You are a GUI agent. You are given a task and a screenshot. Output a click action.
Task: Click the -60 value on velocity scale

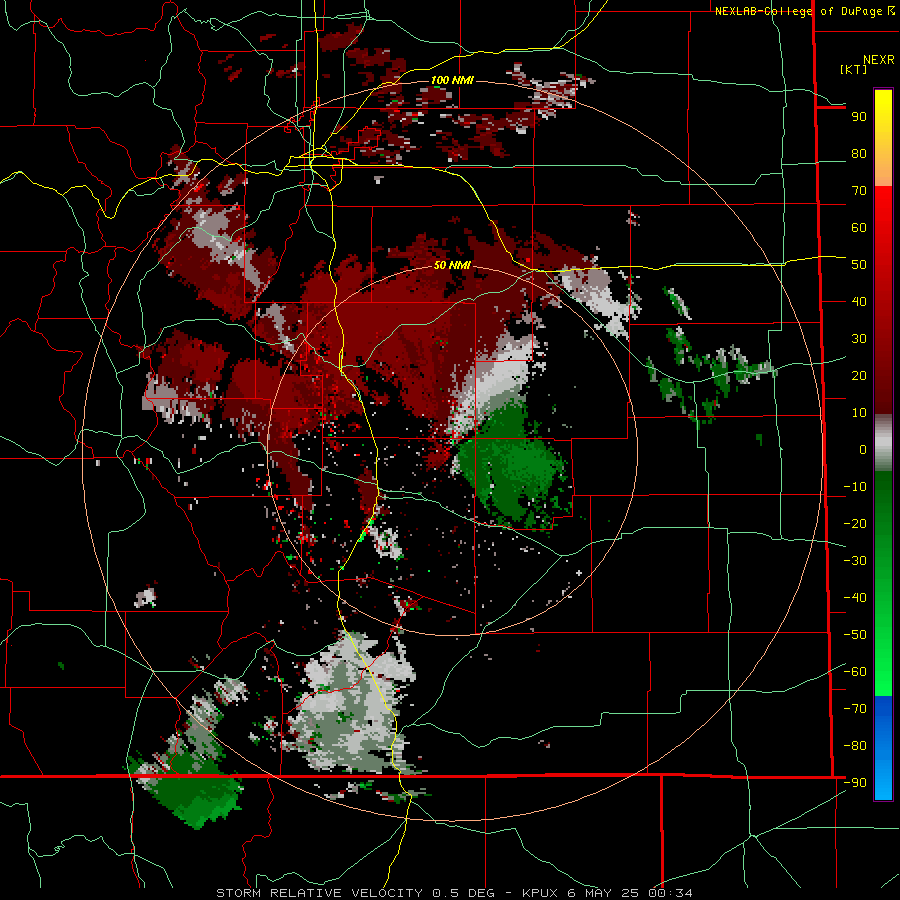pos(855,672)
